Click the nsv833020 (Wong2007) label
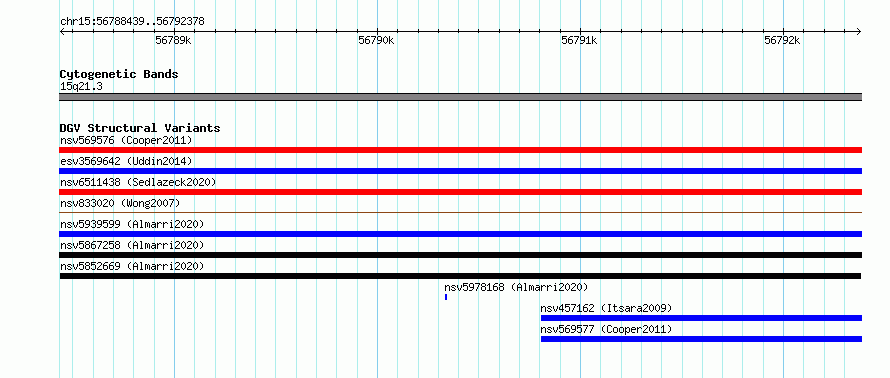Viewport: 890px width, 378px height. click(120, 203)
